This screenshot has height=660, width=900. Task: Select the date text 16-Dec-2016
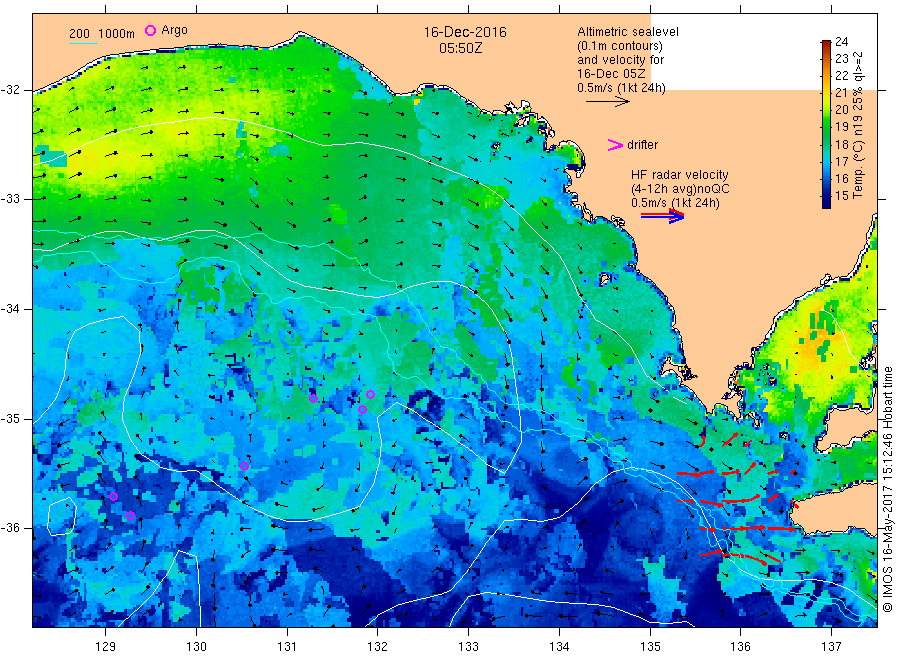coord(465,32)
